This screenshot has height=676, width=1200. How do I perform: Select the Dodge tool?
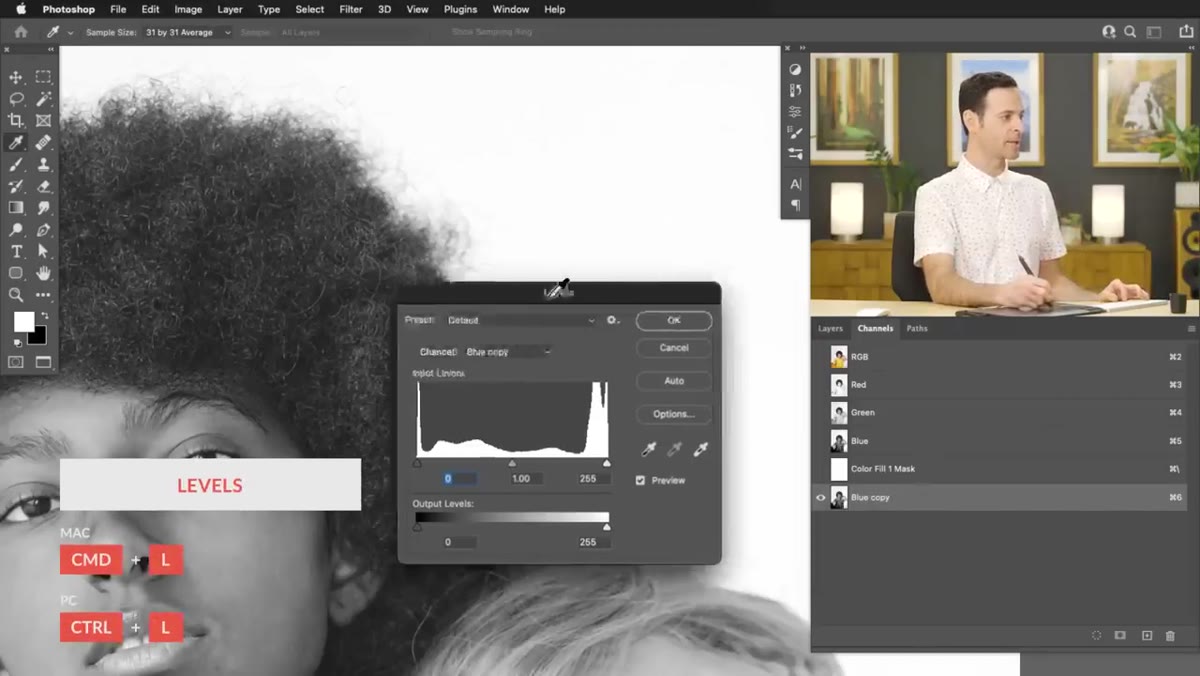[x=16, y=230]
